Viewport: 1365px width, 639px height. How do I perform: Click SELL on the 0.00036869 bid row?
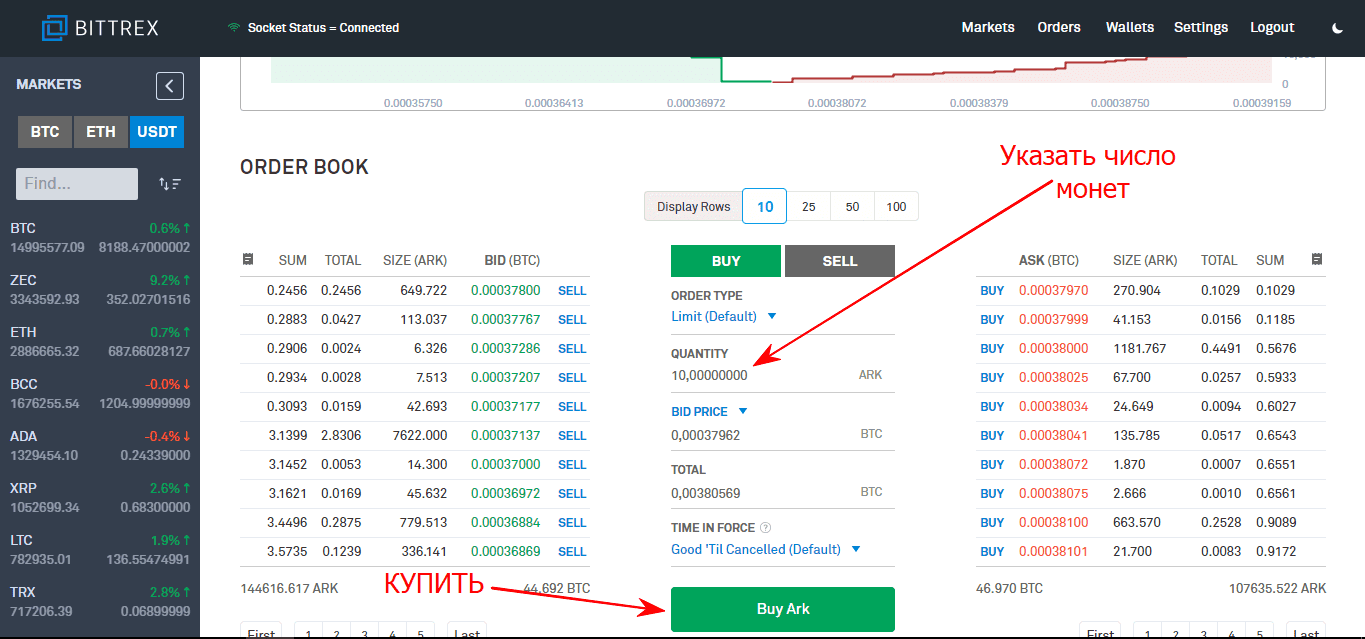tap(572, 552)
